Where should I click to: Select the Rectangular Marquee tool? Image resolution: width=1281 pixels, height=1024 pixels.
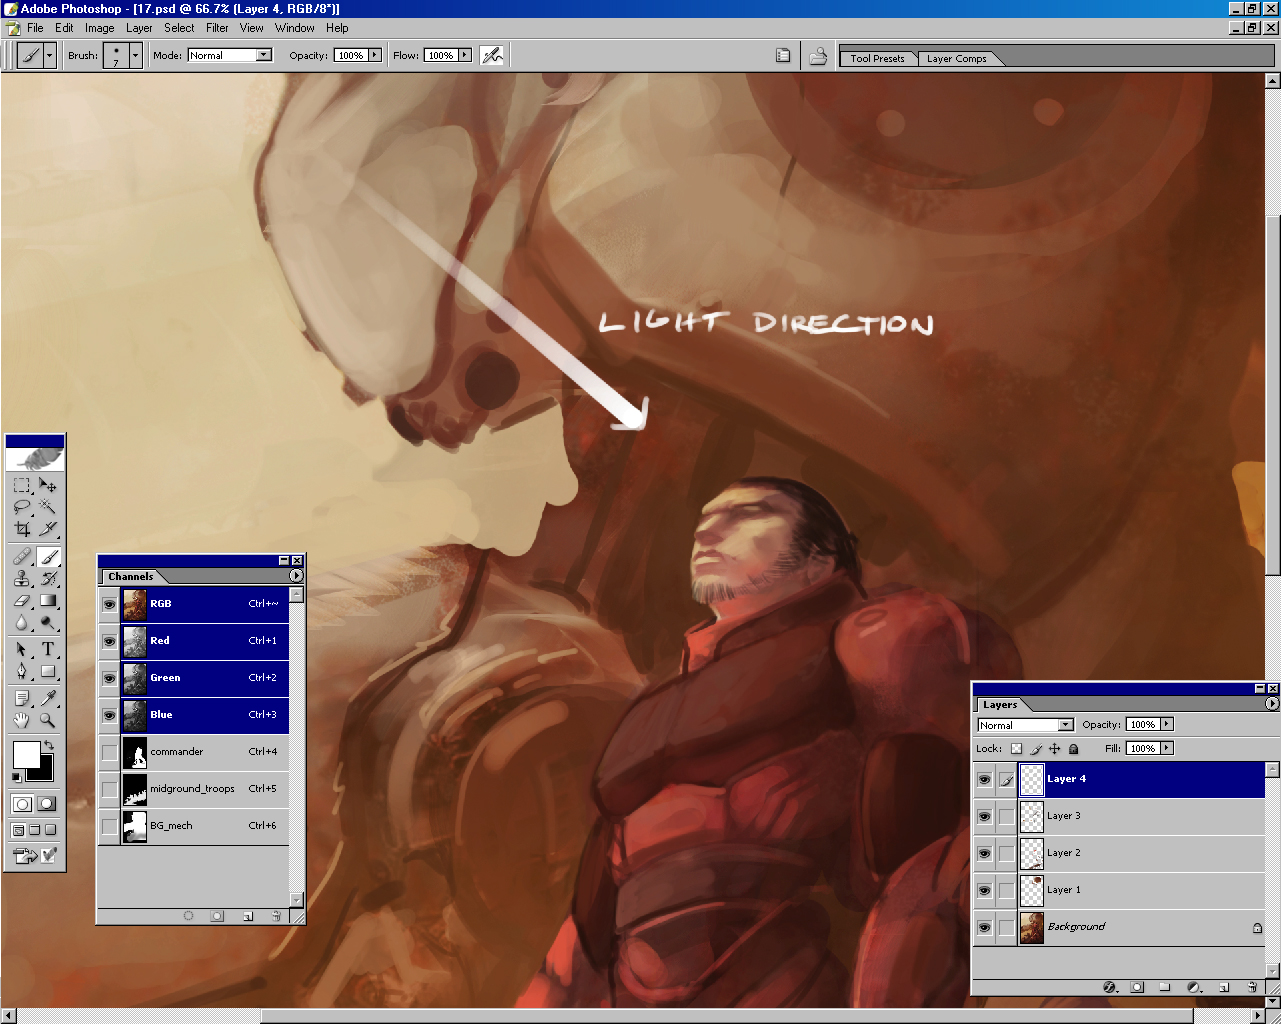click(x=22, y=486)
